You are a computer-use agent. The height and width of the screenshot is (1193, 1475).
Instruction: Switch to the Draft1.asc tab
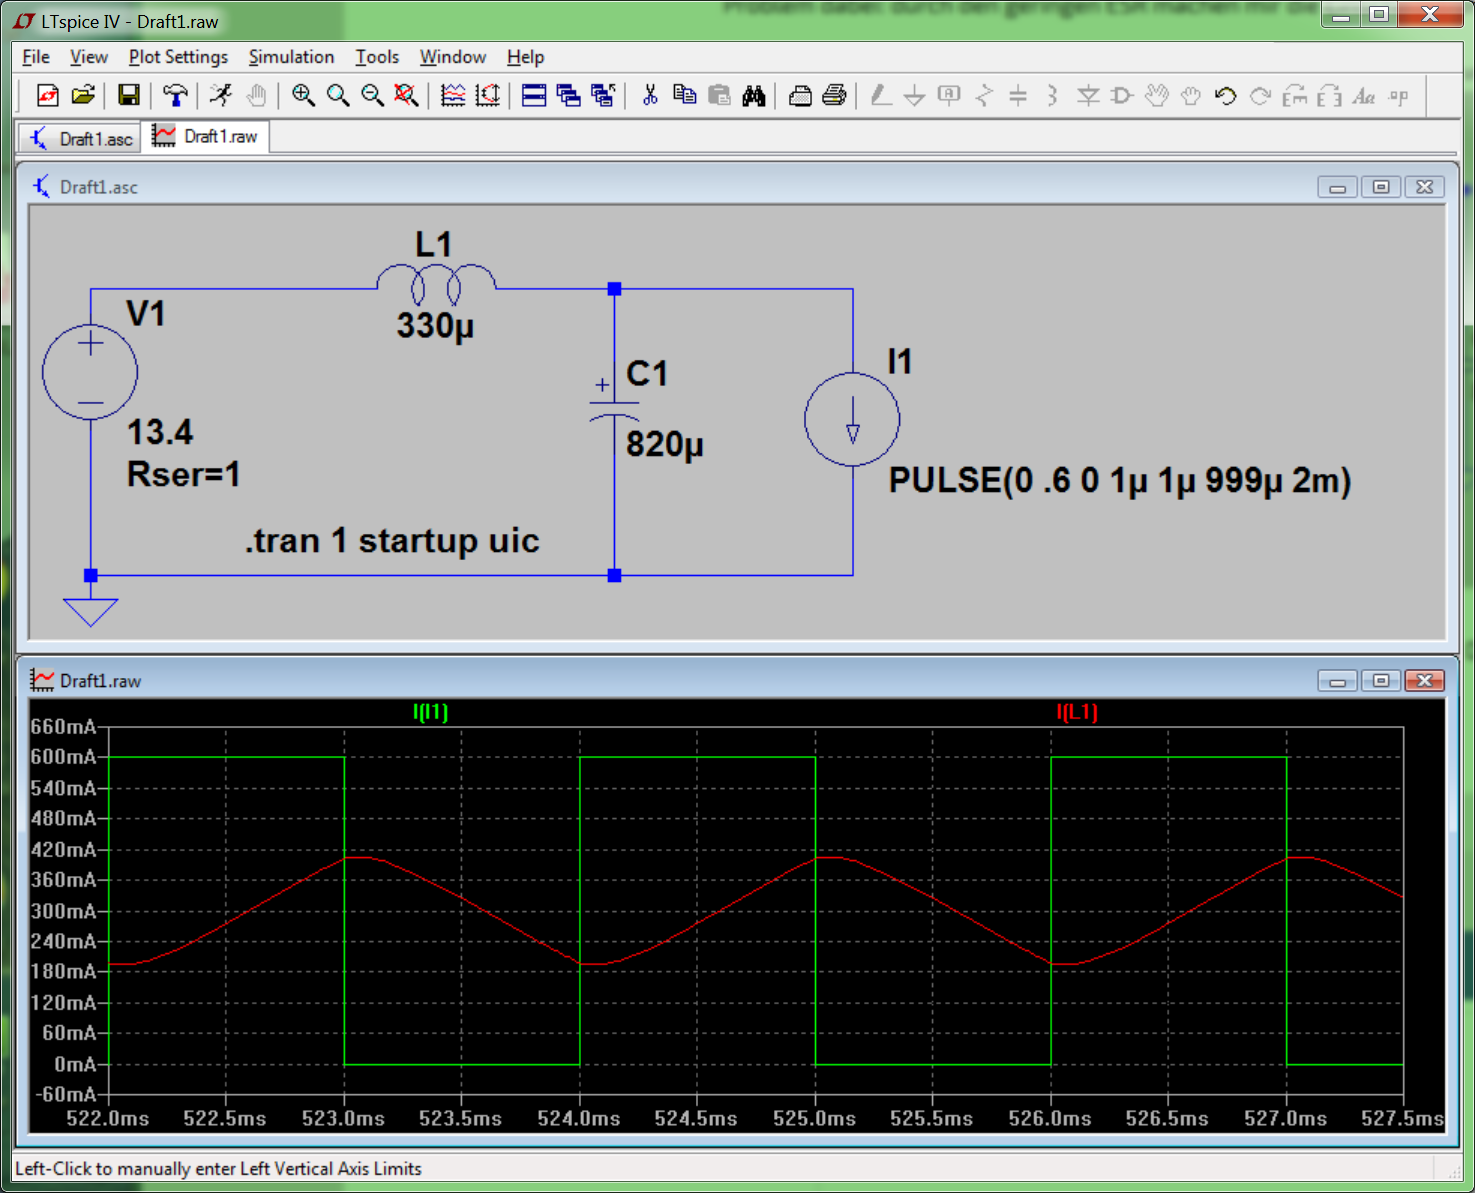click(x=82, y=139)
